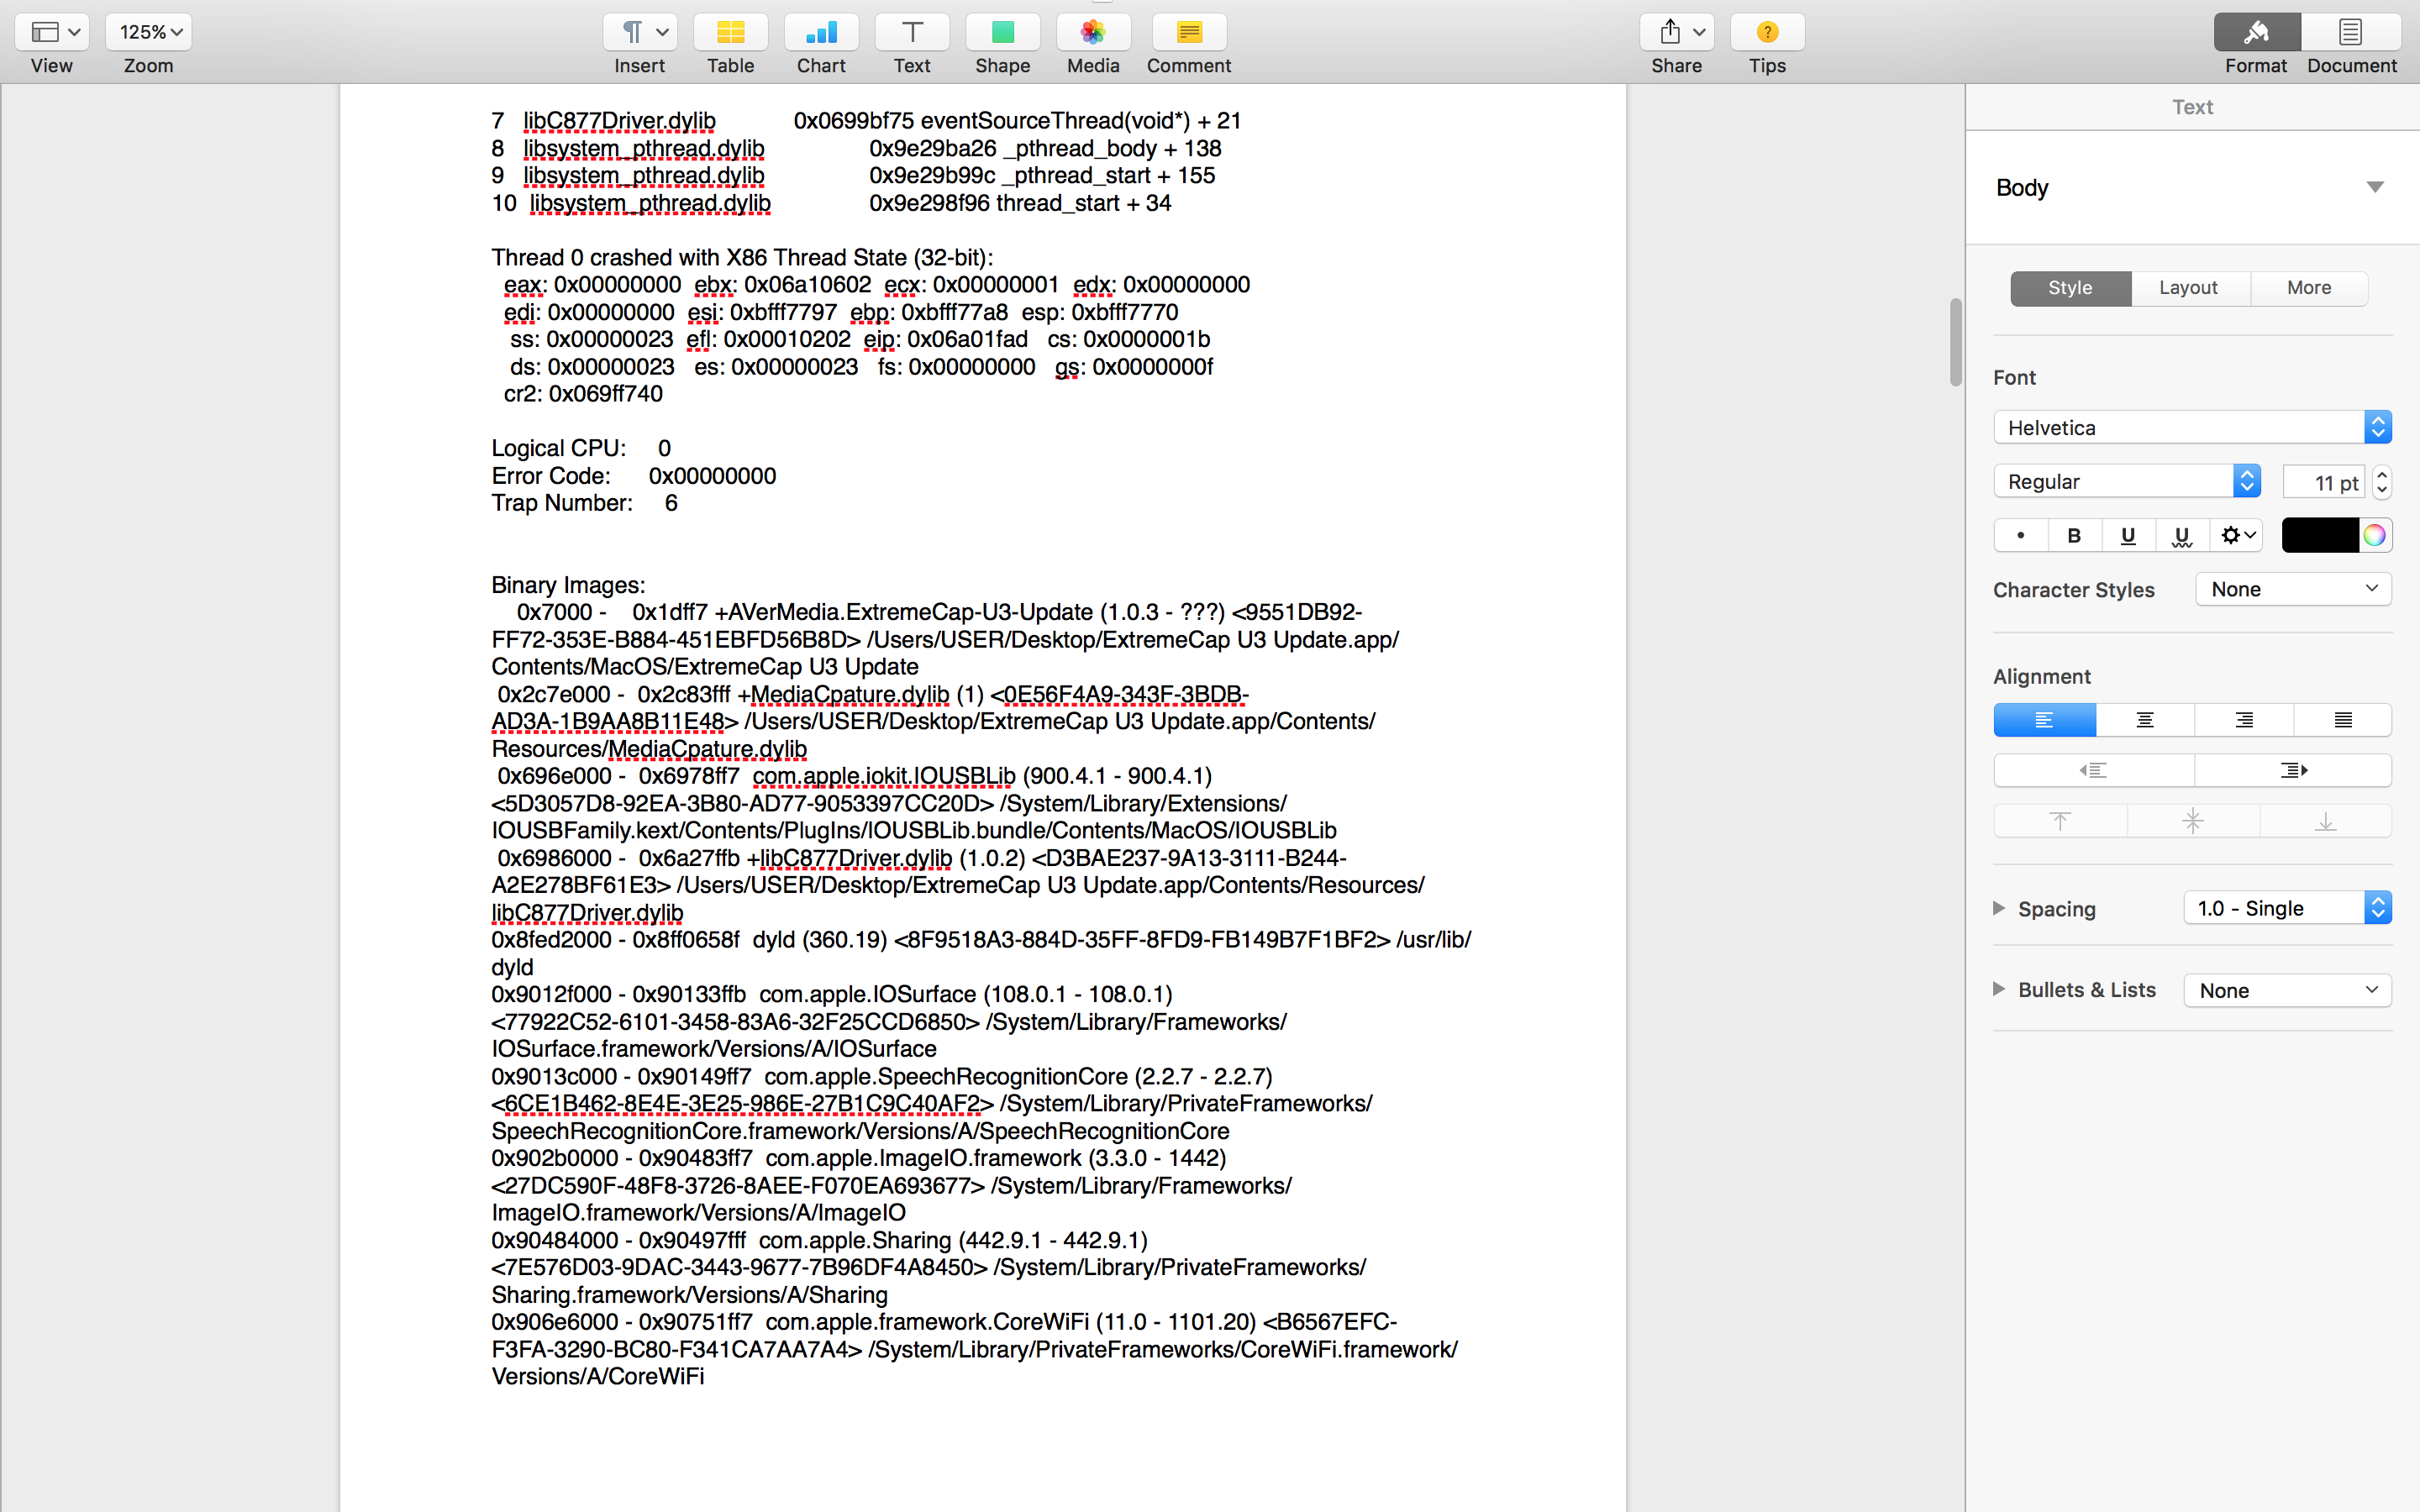Click the increase indent button
The width and height of the screenshot is (2420, 1512).
tap(2292, 770)
